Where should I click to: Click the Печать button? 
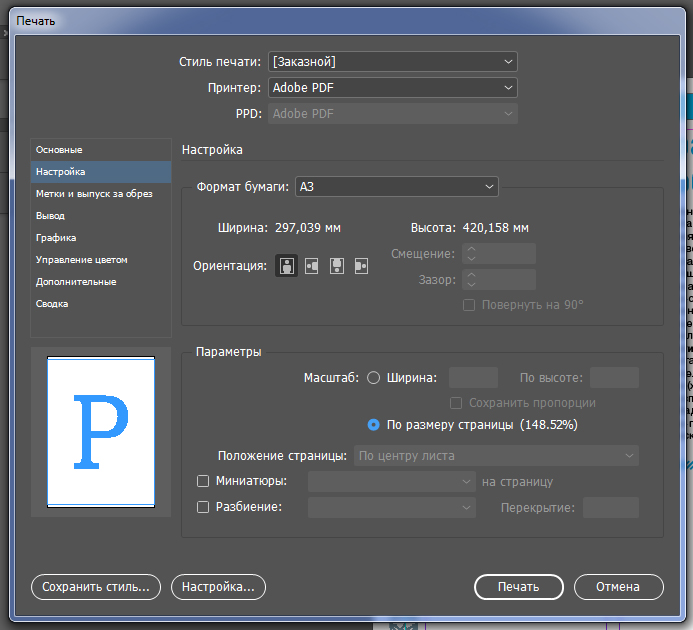click(518, 587)
